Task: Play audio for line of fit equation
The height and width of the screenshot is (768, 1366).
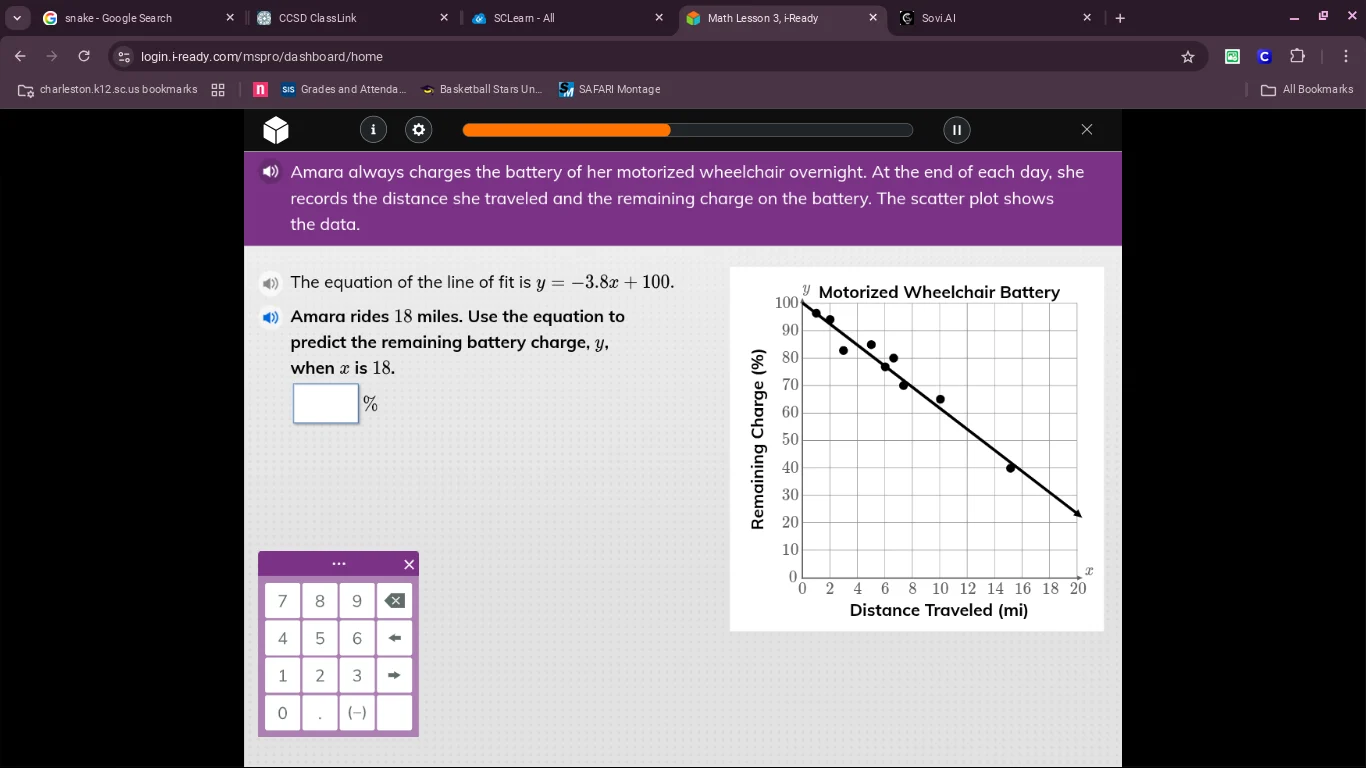Action: [x=270, y=283]
